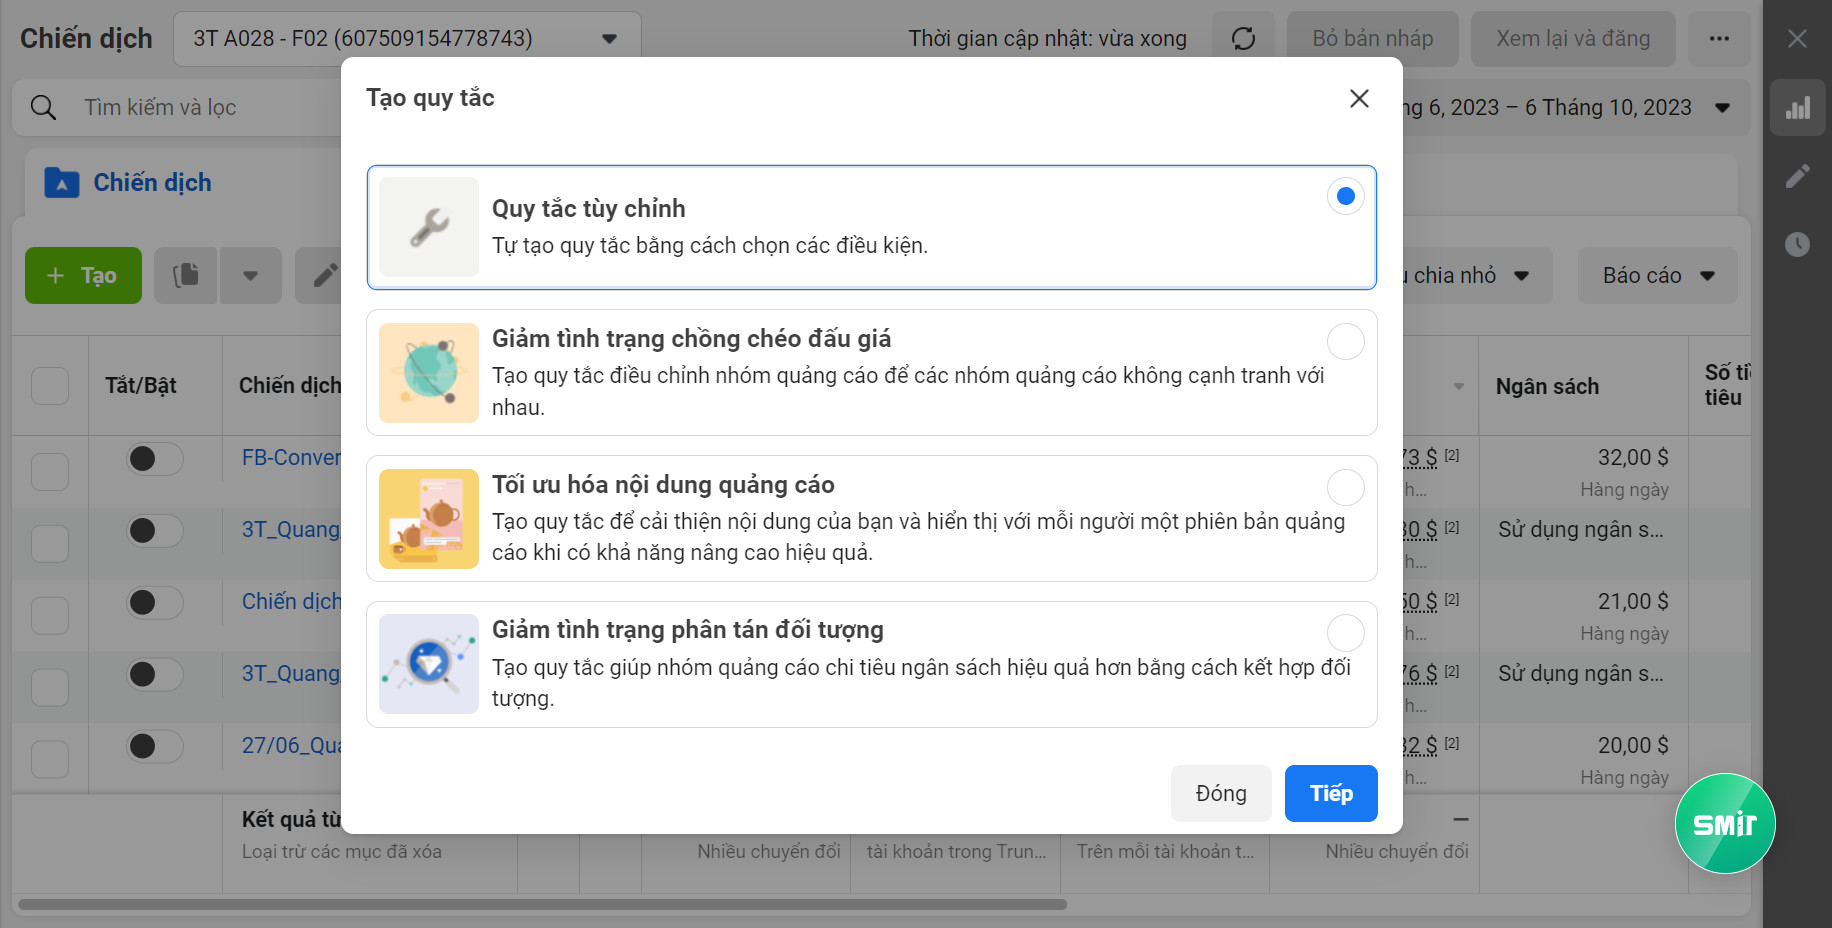Select Tối ưu hóa nội dung quảng cáo radio
The width and height of the screenshot is (1832, 928).
point(1346,488)
